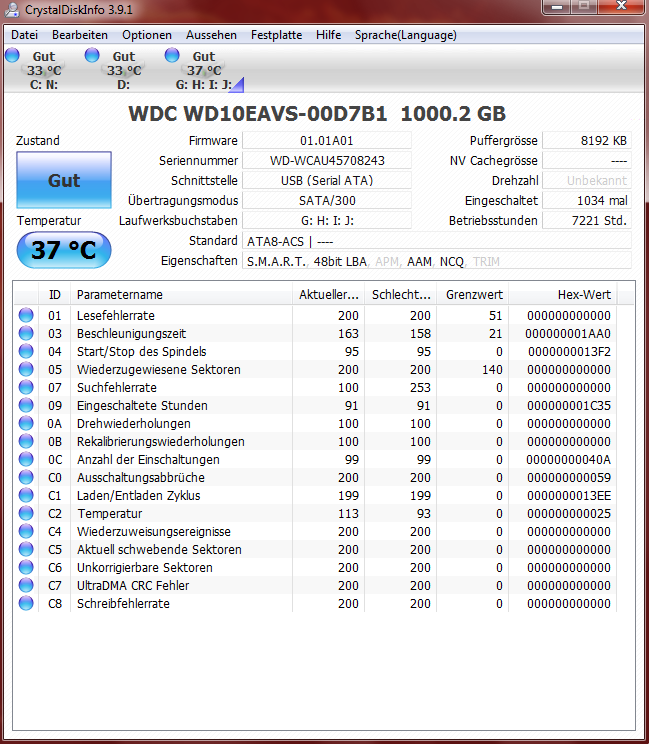The width and height of the screenshot is (649, 744).
Task: Click the Drehzahl value Unbekannt
Action: [587, 181]
